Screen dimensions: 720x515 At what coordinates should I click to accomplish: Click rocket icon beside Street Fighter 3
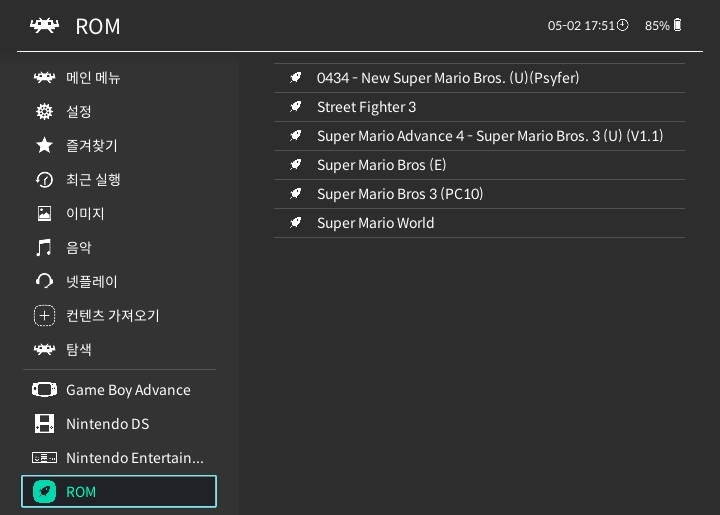point(296,107)
